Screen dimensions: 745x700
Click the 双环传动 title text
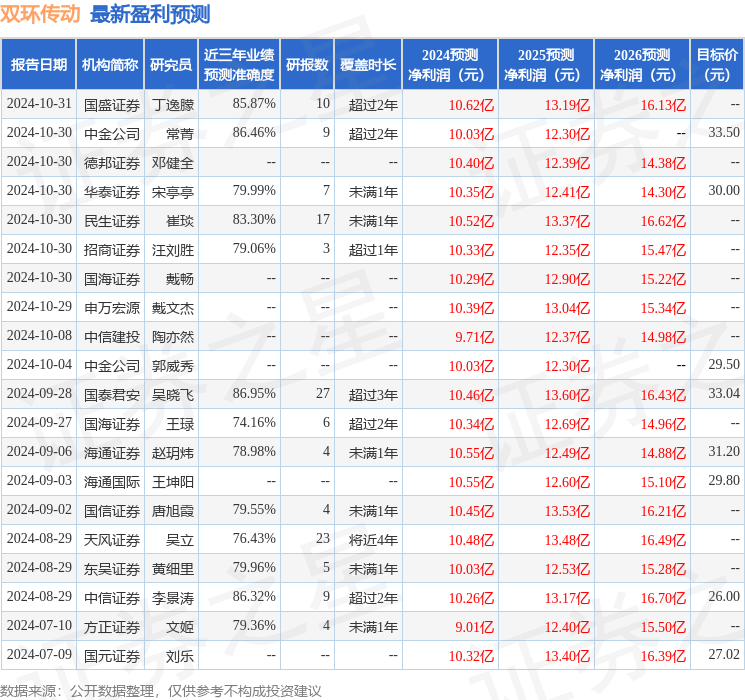(40, 14)
